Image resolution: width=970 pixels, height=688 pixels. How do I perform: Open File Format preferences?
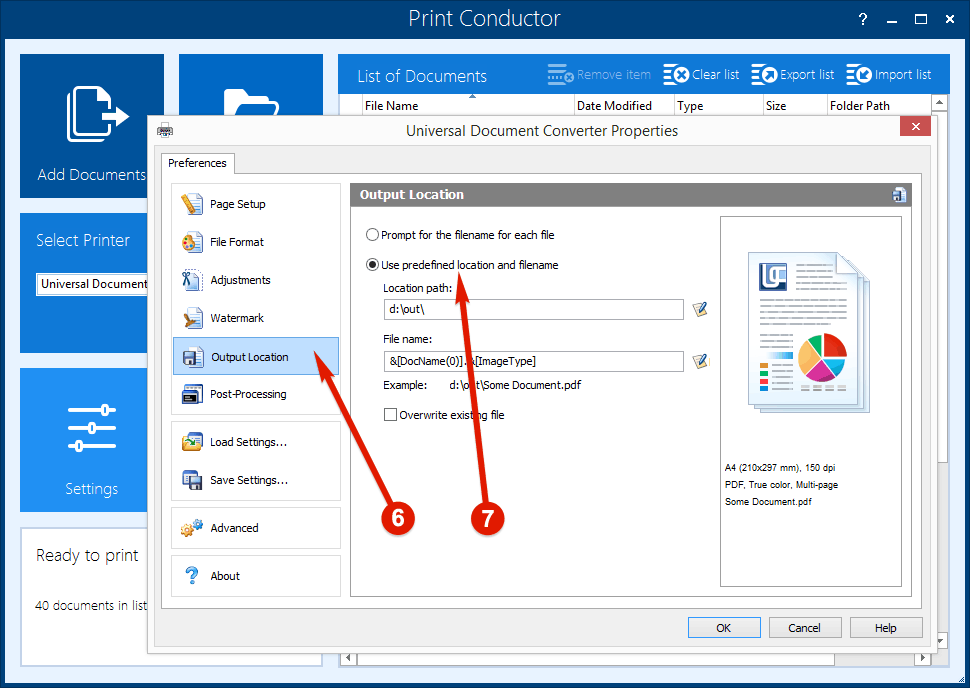pos(255,242)
